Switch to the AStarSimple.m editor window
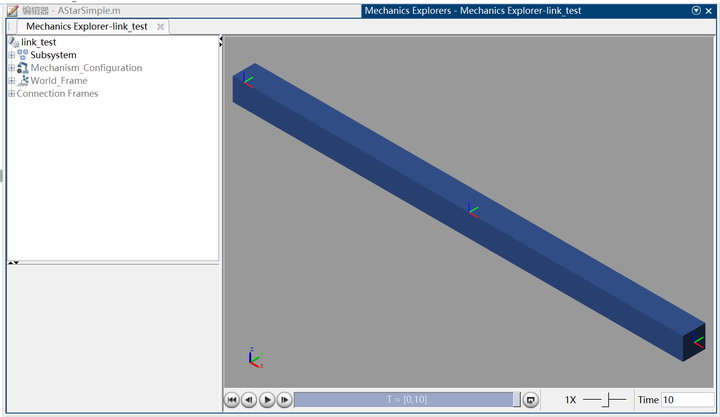The width and height of the screenshot is (720, 417). tap(71, 11)
